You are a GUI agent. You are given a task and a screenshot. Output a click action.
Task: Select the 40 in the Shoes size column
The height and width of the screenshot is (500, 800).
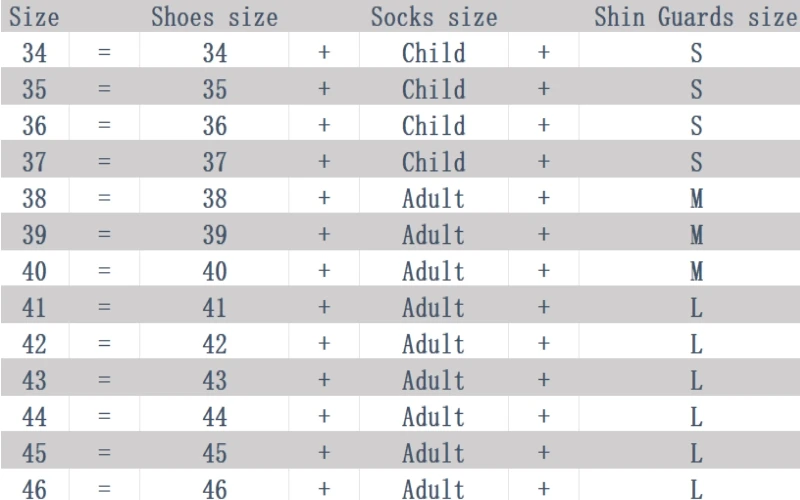[x=215, y=271]
